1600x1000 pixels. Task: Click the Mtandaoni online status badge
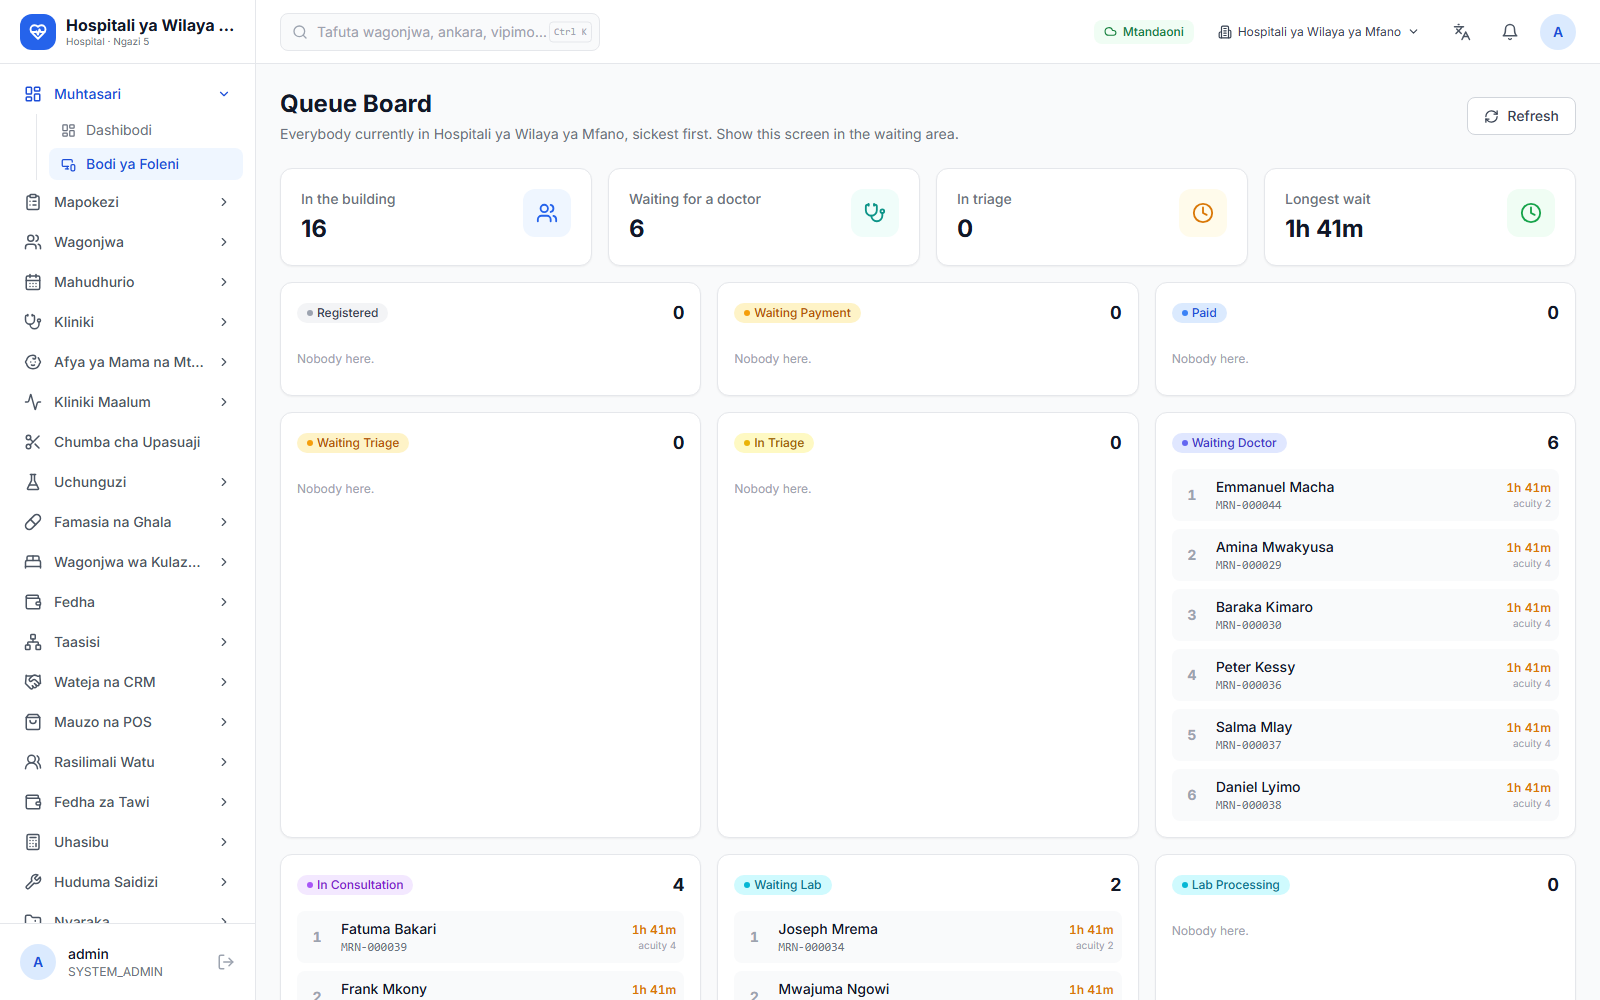tap(1144, 32)
